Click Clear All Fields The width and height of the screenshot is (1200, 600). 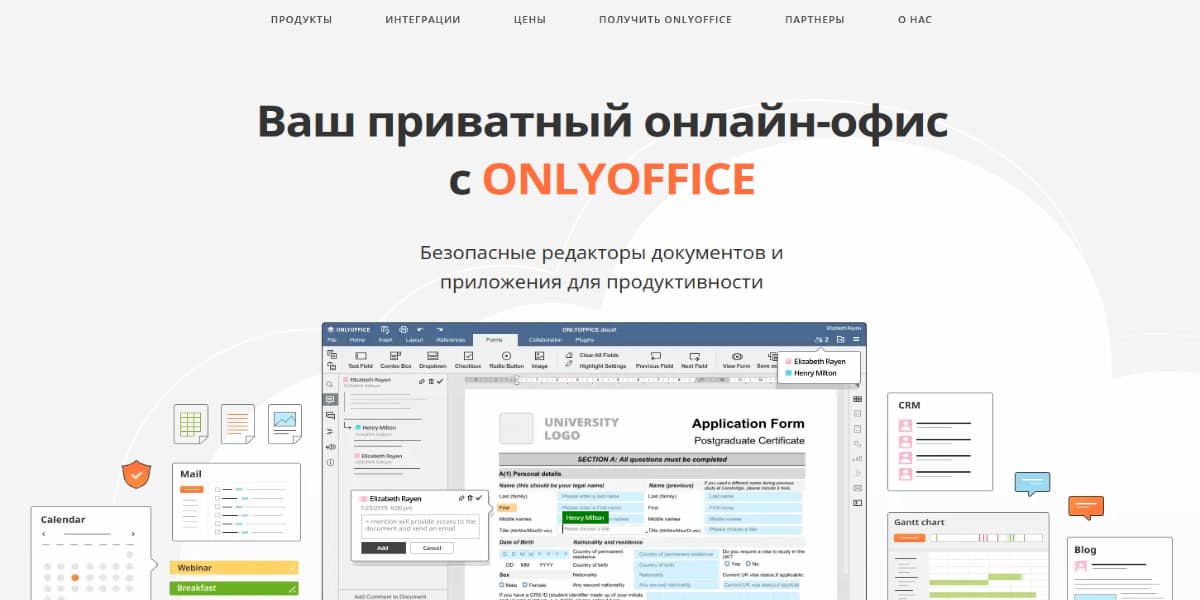click(x=600, y=355)
